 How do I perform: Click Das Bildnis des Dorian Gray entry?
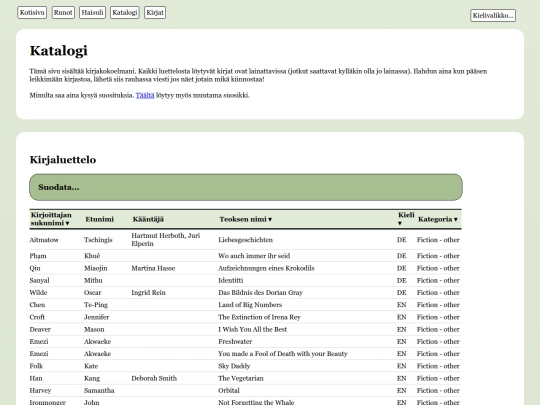coord(260,293)
